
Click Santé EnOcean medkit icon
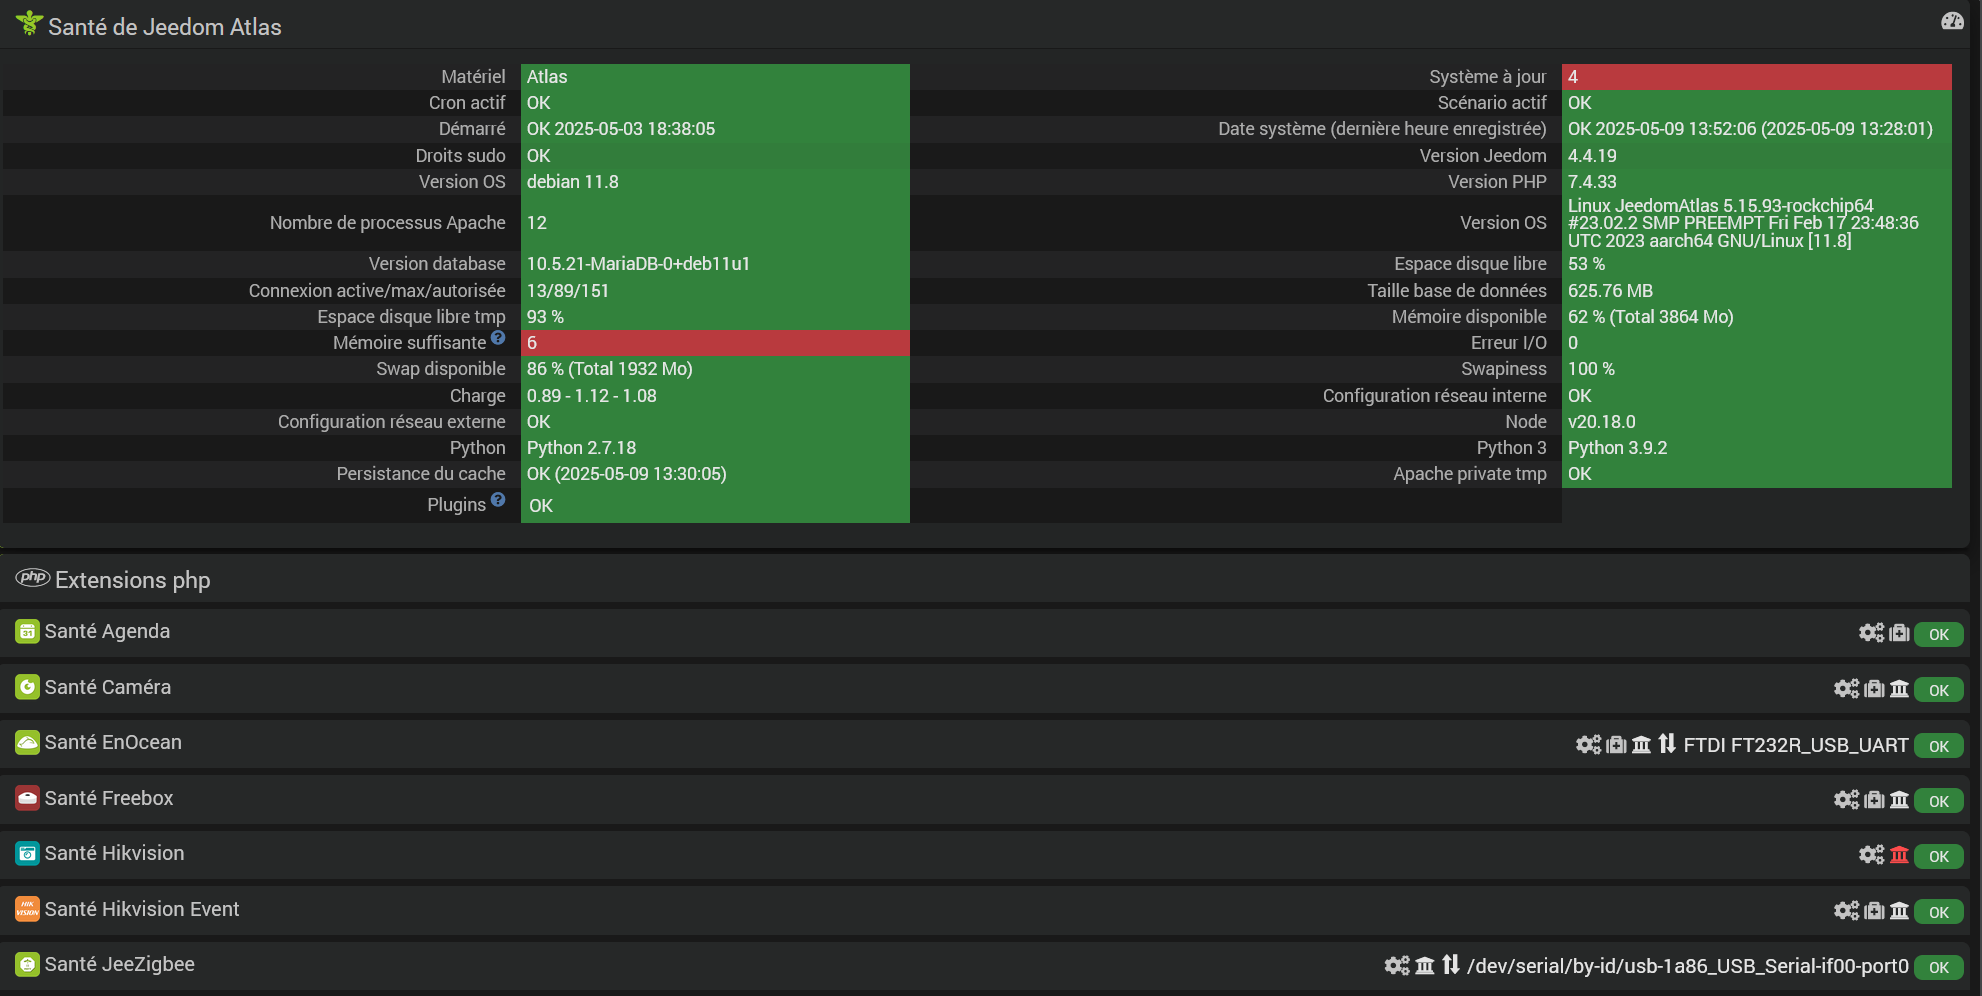[1616, 745]
